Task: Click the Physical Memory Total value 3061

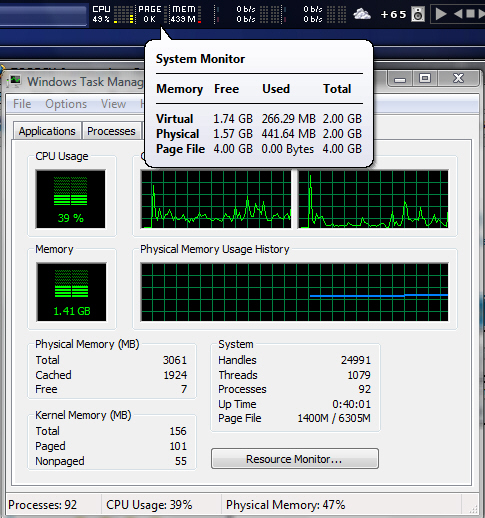Action: (x=175, y=360)
